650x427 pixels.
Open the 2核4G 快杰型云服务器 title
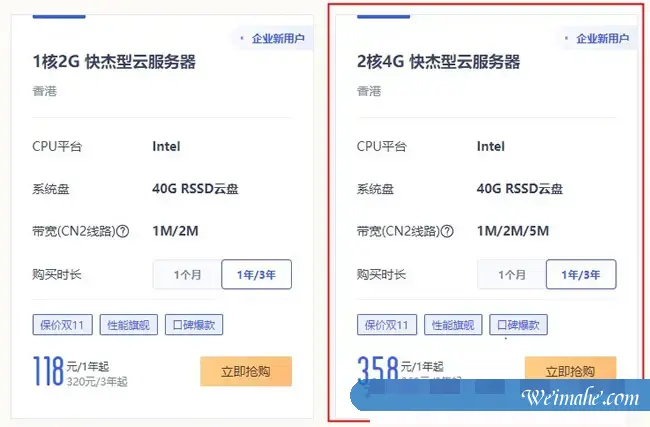click(439, 62)
